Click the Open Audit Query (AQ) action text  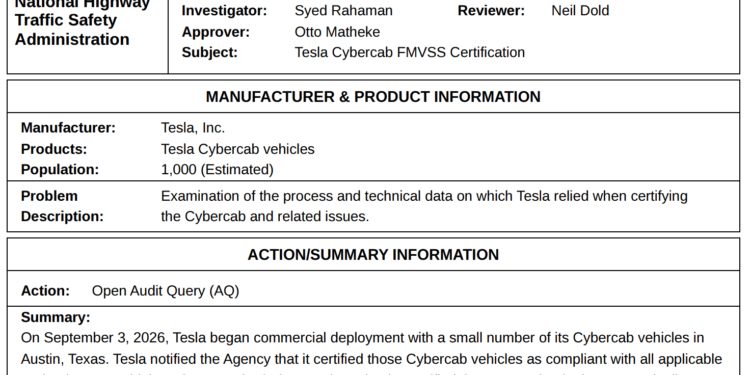pos(165,291)
